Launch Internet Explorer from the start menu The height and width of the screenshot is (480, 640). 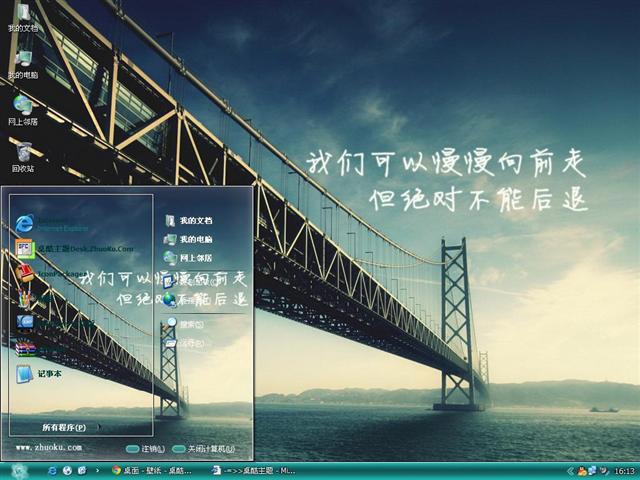(26, 224)
